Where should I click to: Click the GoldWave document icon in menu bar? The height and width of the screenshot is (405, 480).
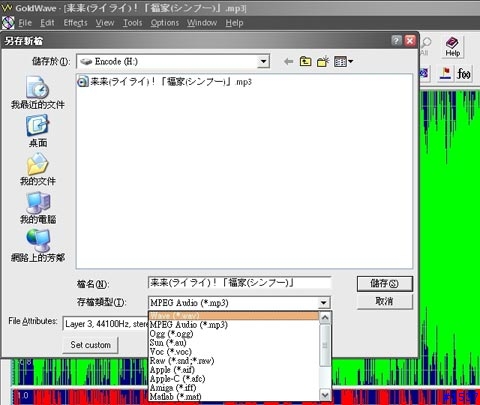pos(8,23)
